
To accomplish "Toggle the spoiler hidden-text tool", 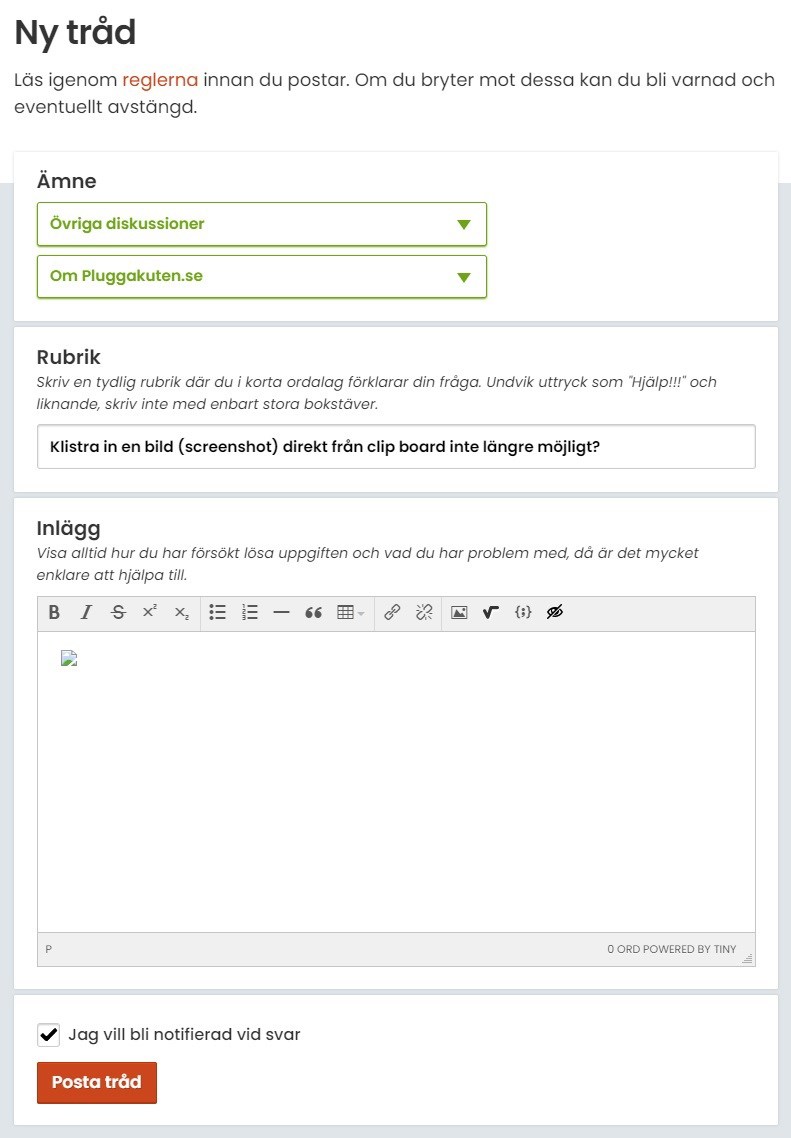I will pyautogui.click(x=555, y=613).
